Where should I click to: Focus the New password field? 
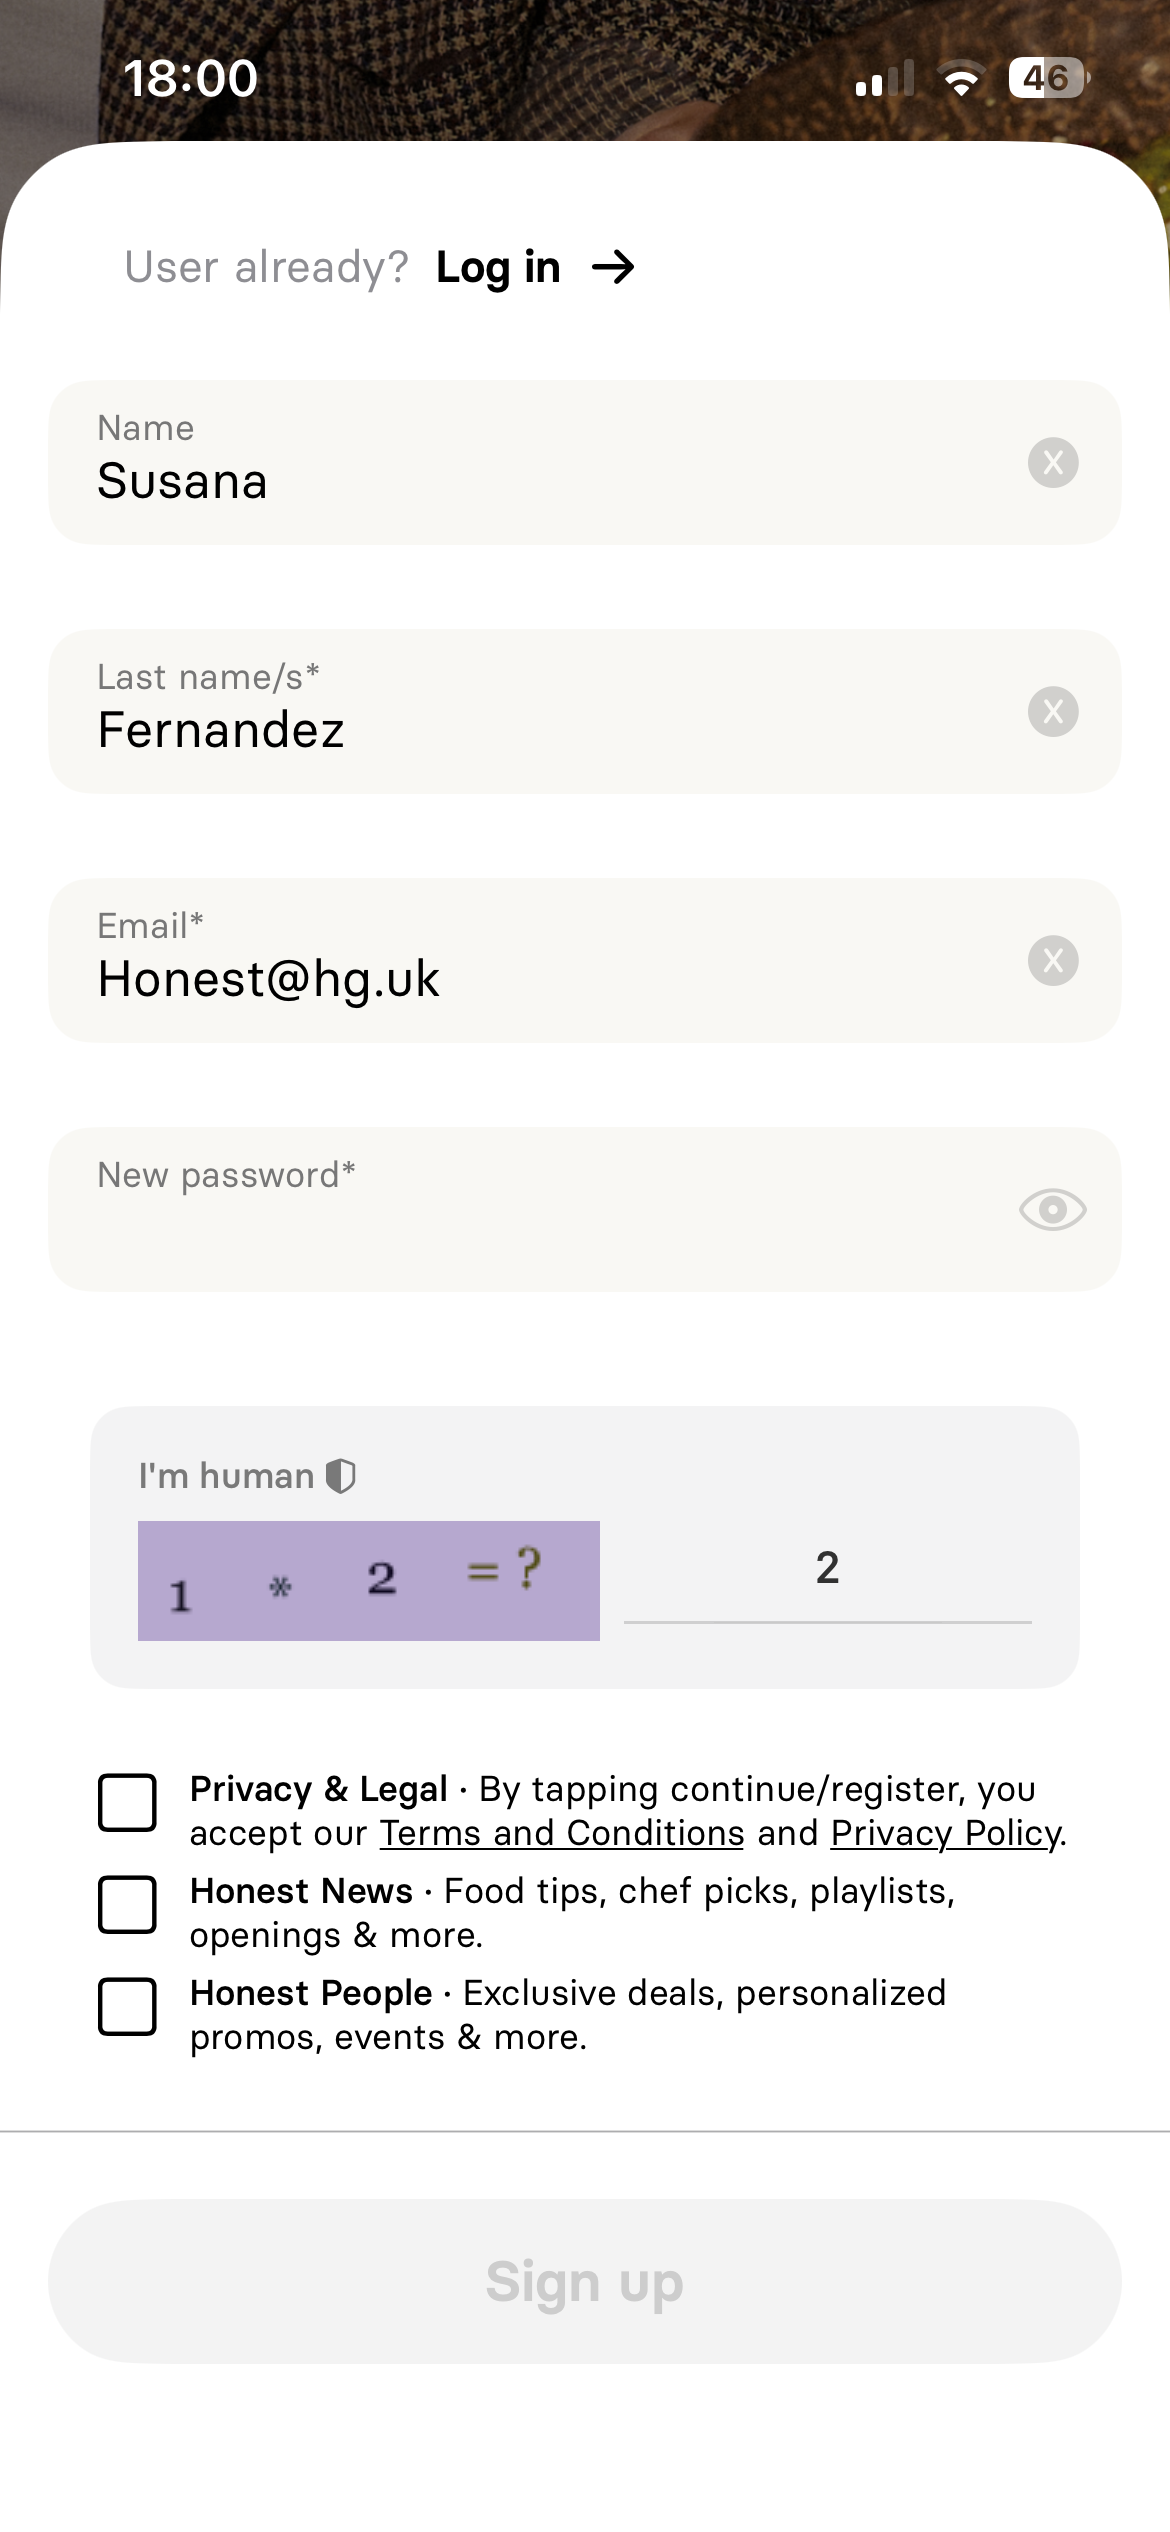click(585, 1209)
